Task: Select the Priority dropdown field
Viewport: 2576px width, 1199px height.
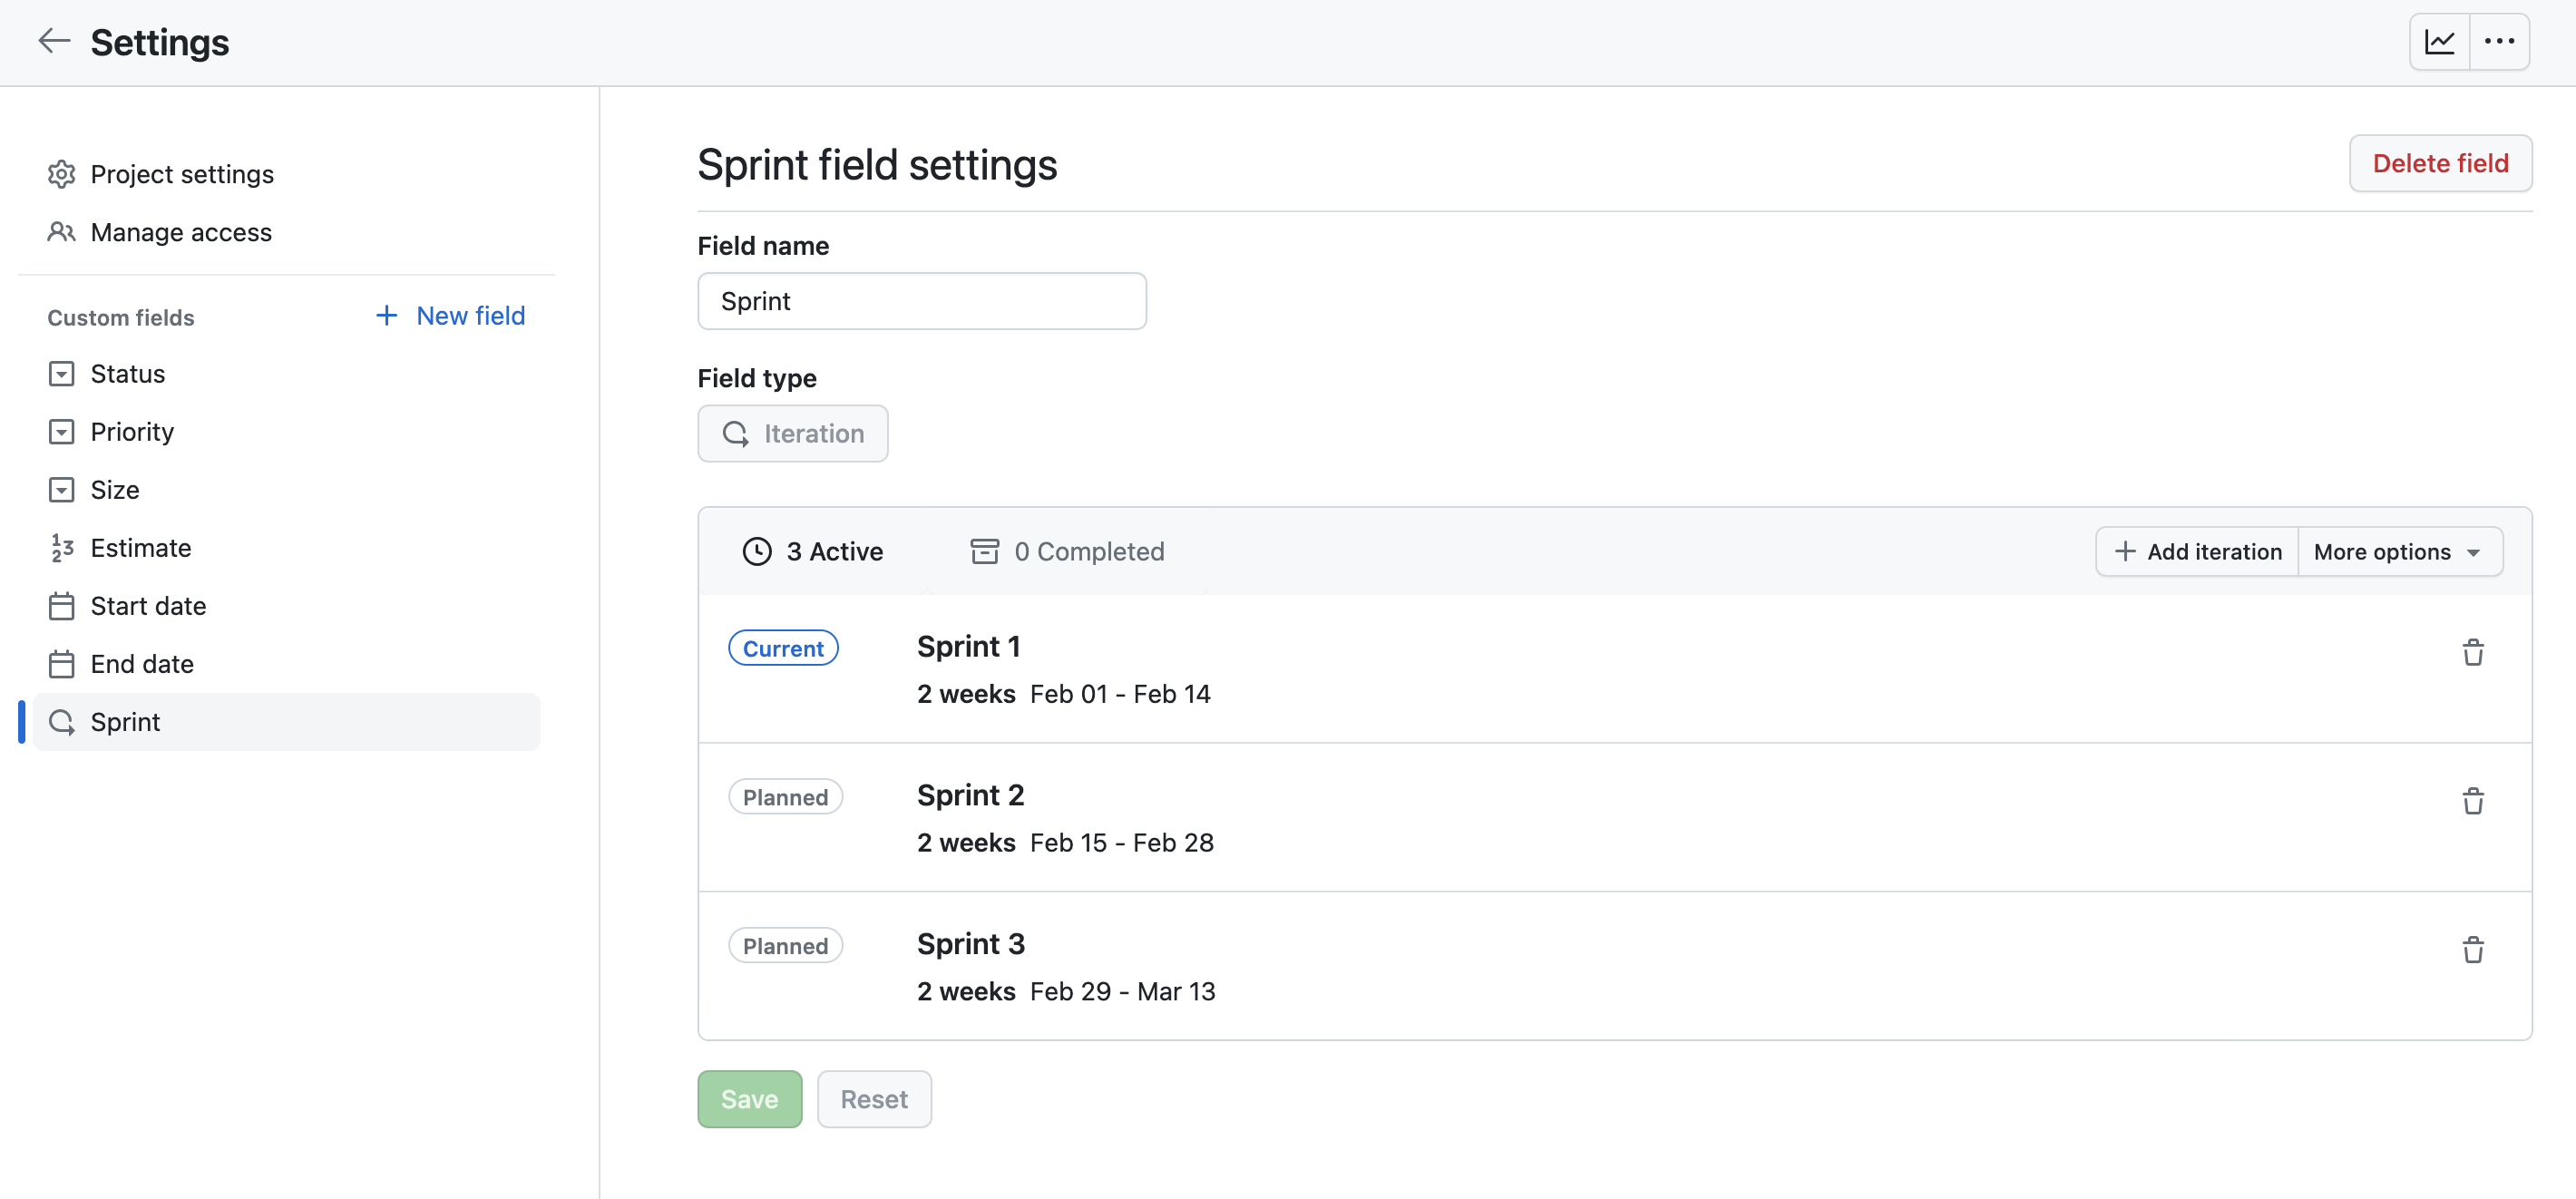Action: point(61,431)
